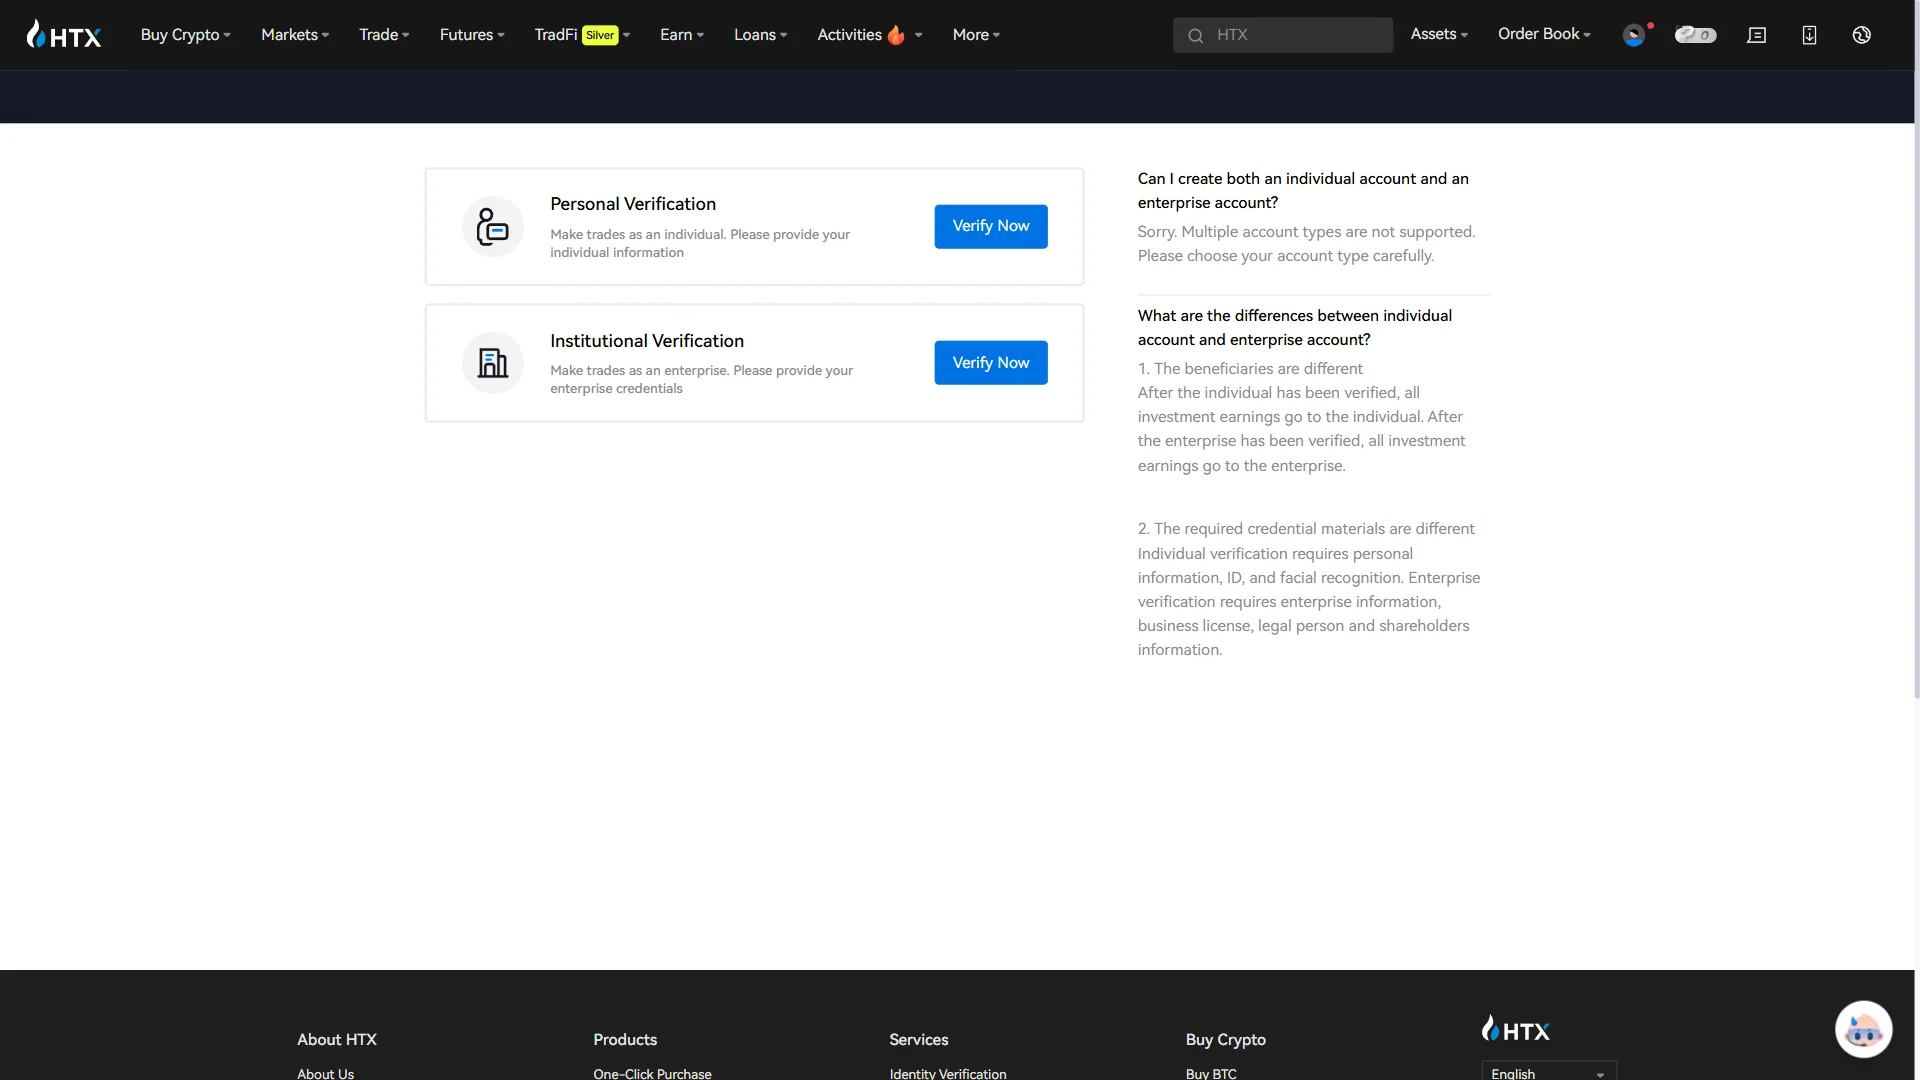Expand the Markets menu
The image size is (1920, 1080).
coord(295,35)
